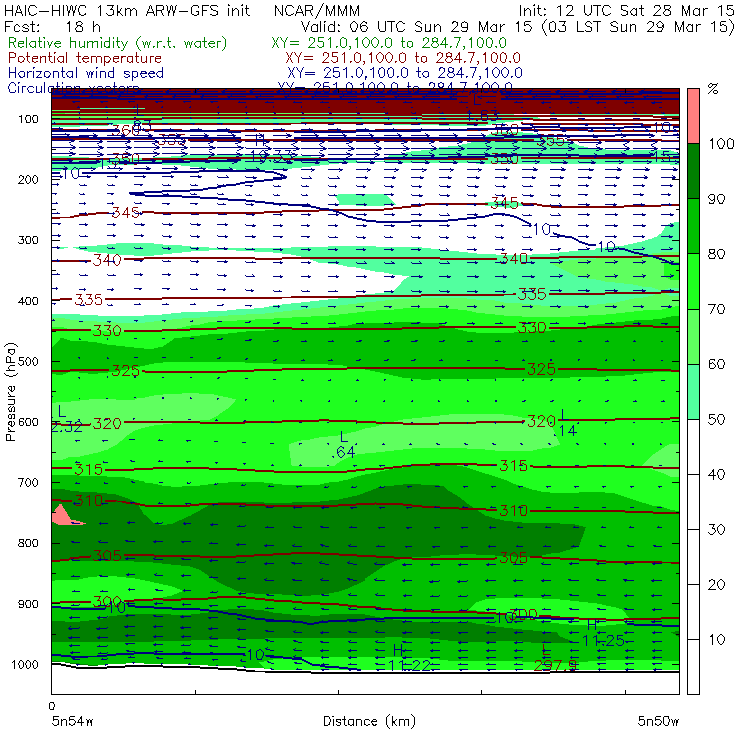Select the 300 hPa pressure tick label

coord(28,240)
